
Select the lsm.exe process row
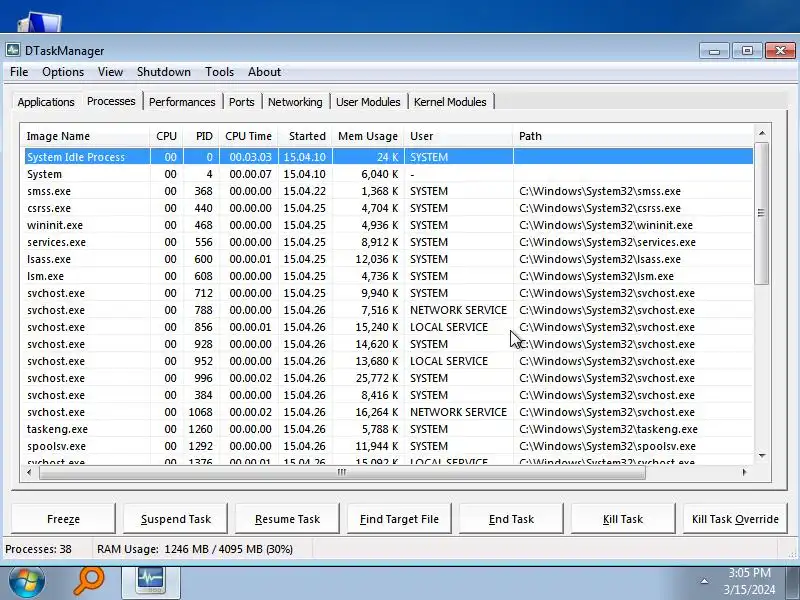point(388,276)
